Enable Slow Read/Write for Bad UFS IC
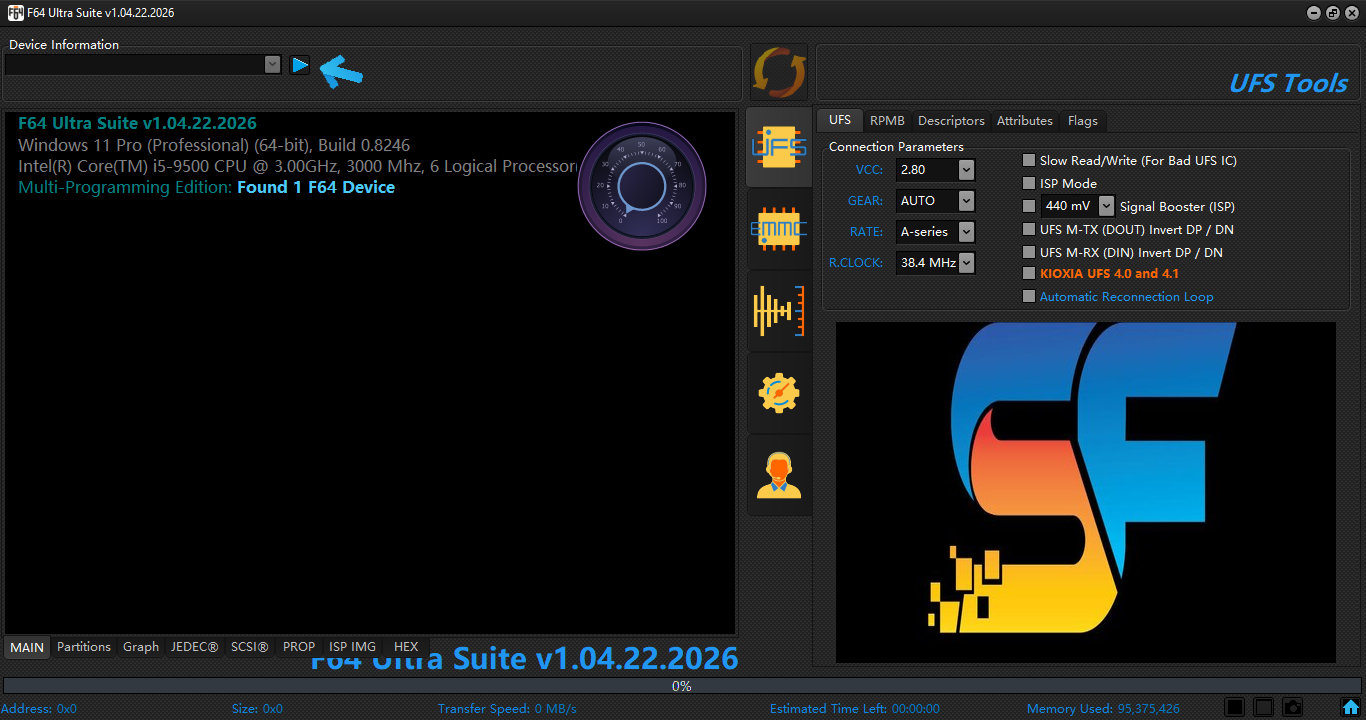Image resolution: width=1366 pixels, height=720 pixels. tap(1029, 160)
